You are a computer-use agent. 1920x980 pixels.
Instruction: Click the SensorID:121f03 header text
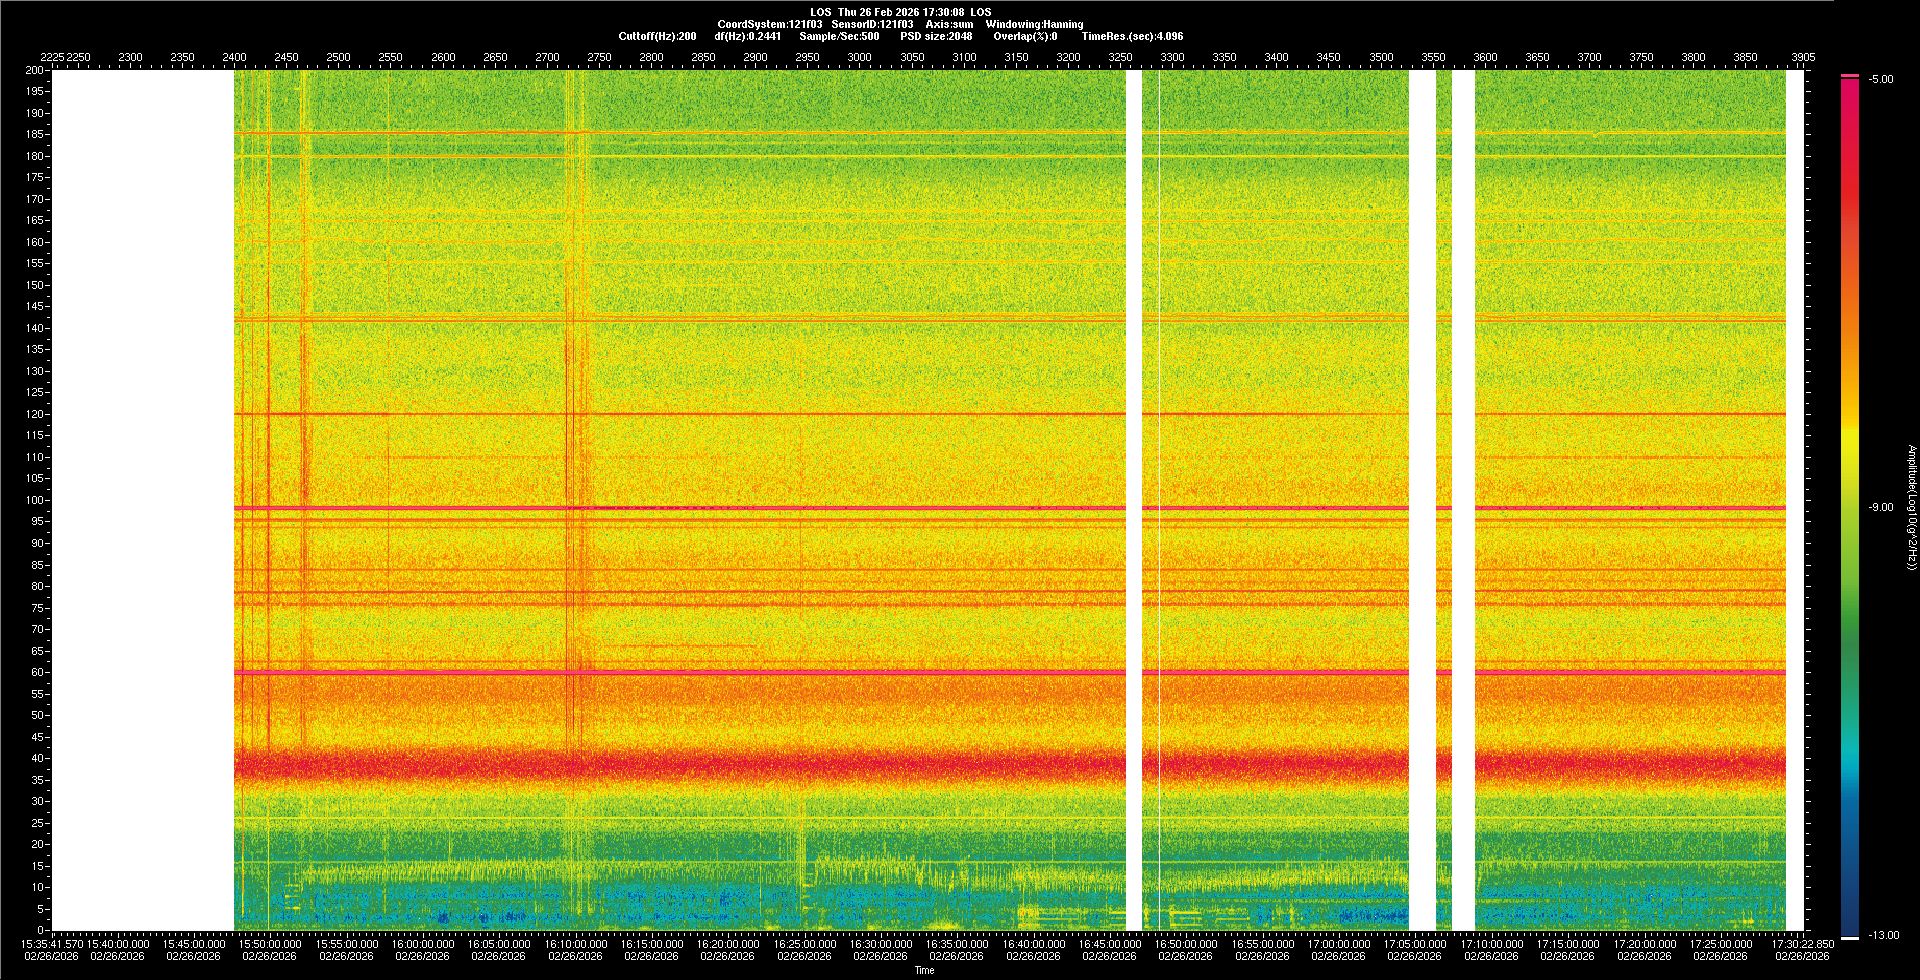[x=872, y=24]
